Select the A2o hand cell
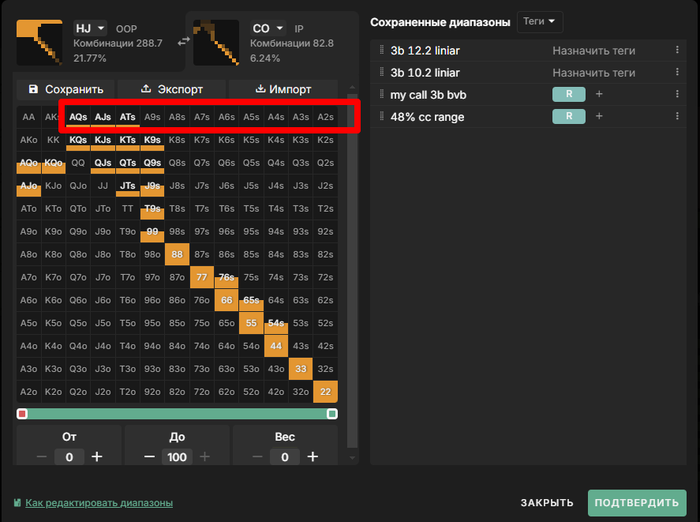700x522 pixels. pos(29,392)
